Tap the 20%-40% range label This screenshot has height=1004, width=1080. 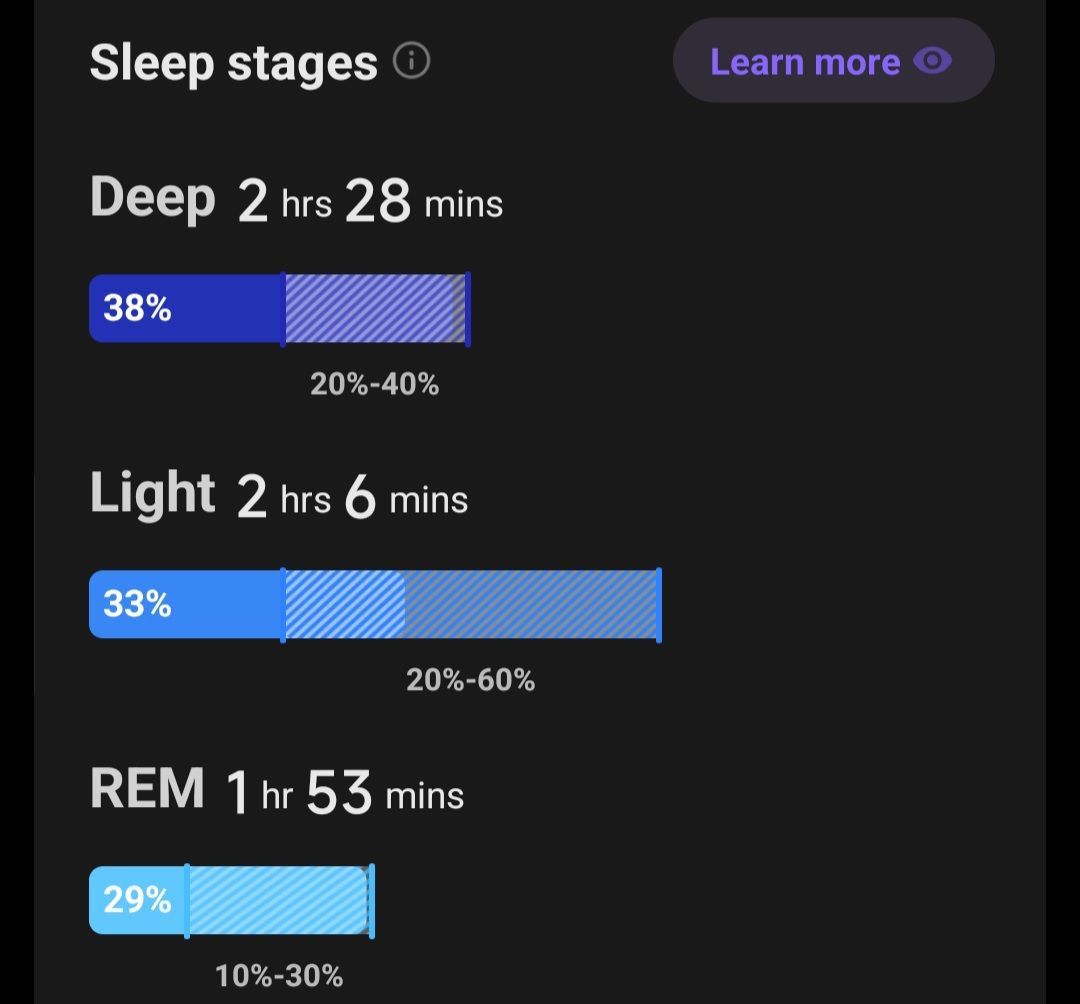point(374,384)
